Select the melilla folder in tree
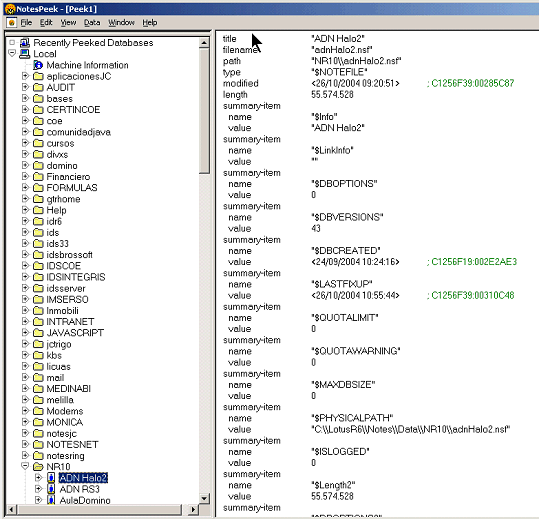This screenshot has width=540, height=520. 60,400
